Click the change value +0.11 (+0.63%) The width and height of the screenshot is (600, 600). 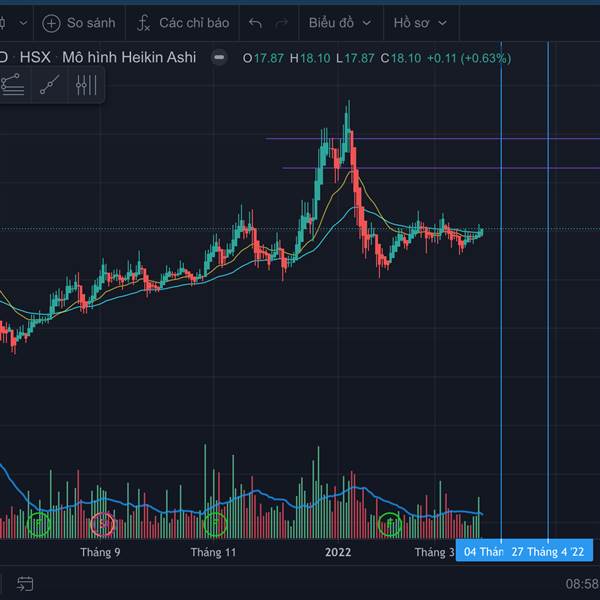469,58
